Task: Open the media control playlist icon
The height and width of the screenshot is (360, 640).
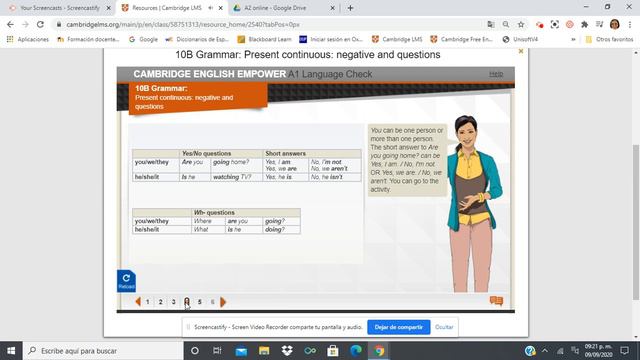Action: coord(599,24)
